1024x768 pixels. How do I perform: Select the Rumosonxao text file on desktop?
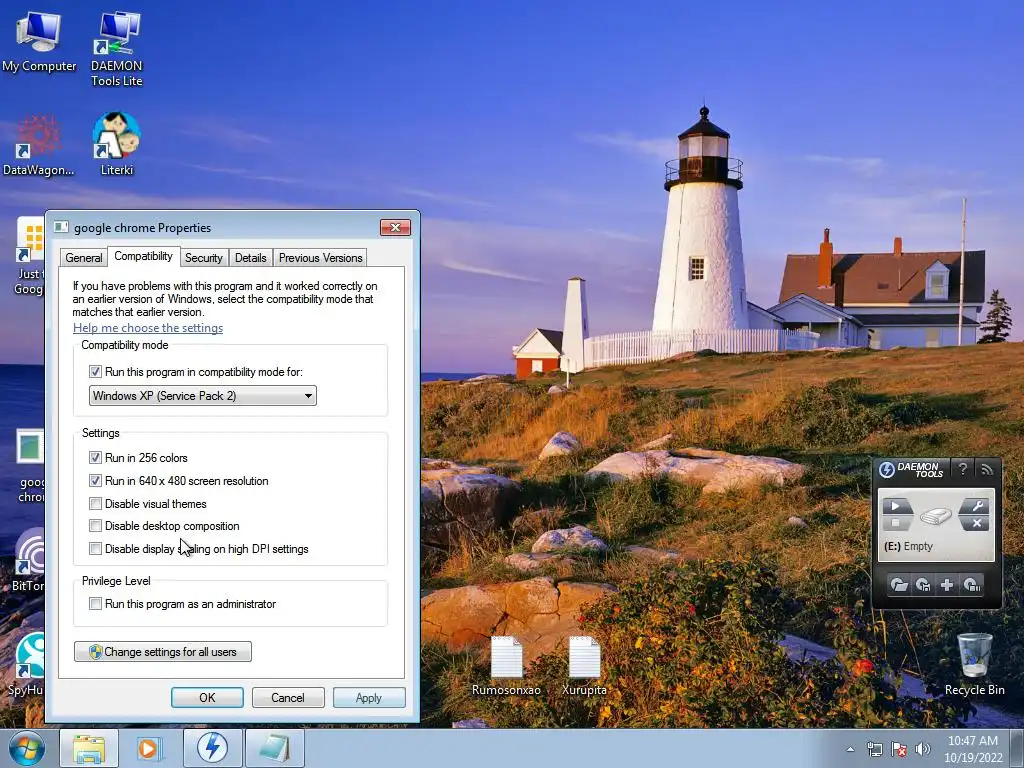point(506,665)
